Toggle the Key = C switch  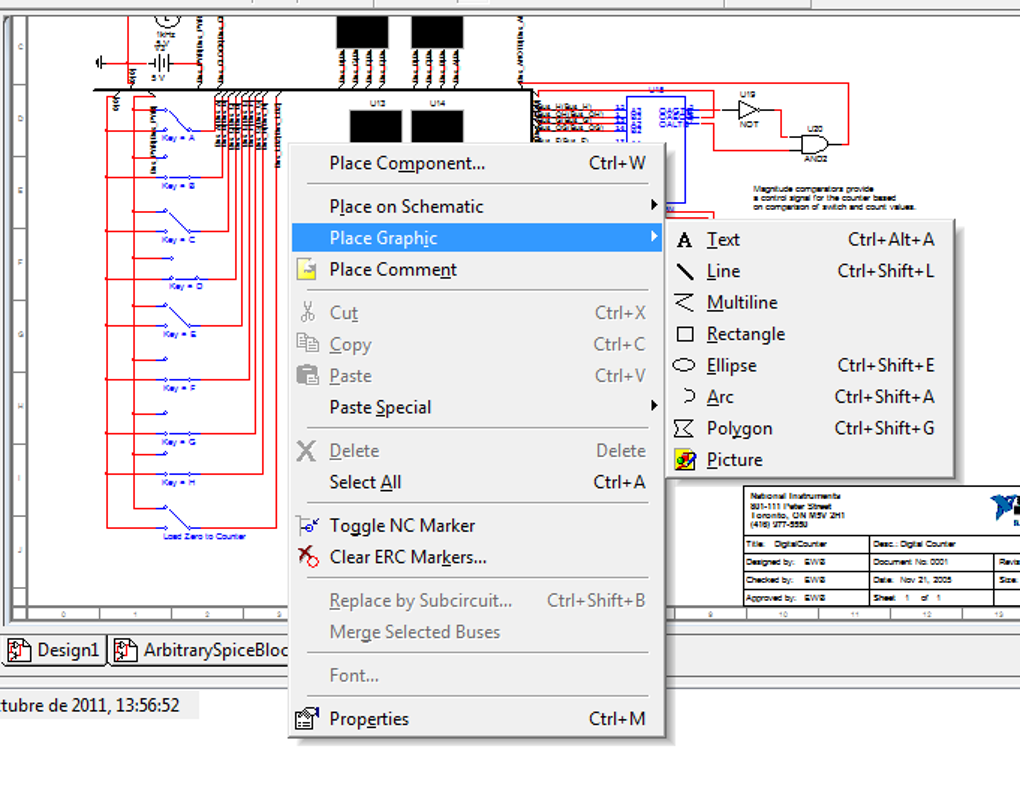click(178, 221)
